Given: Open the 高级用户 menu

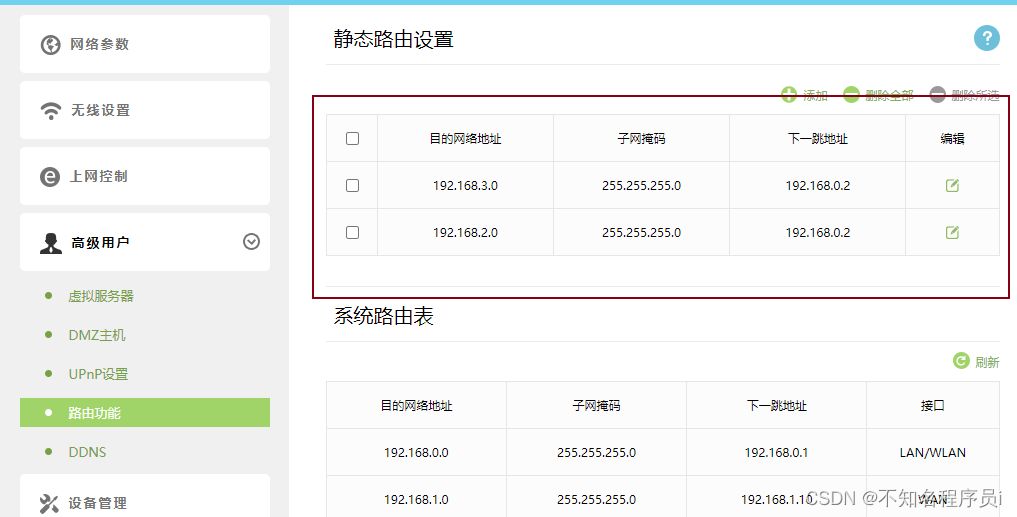Looking at the screenshot, I should tap(145, 242).
